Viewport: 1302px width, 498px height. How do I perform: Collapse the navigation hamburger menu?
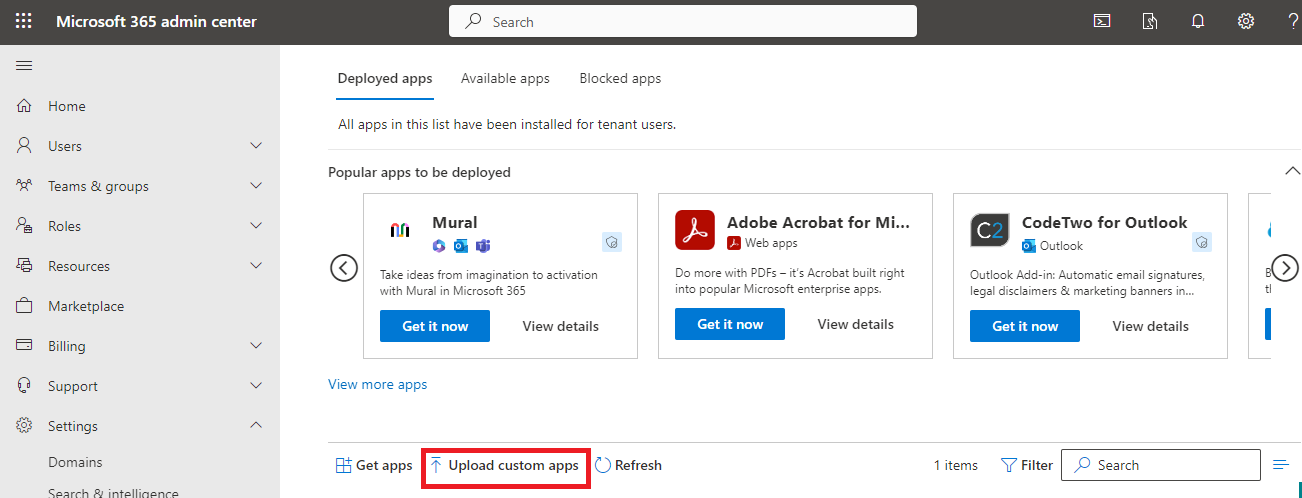(24, 66)
